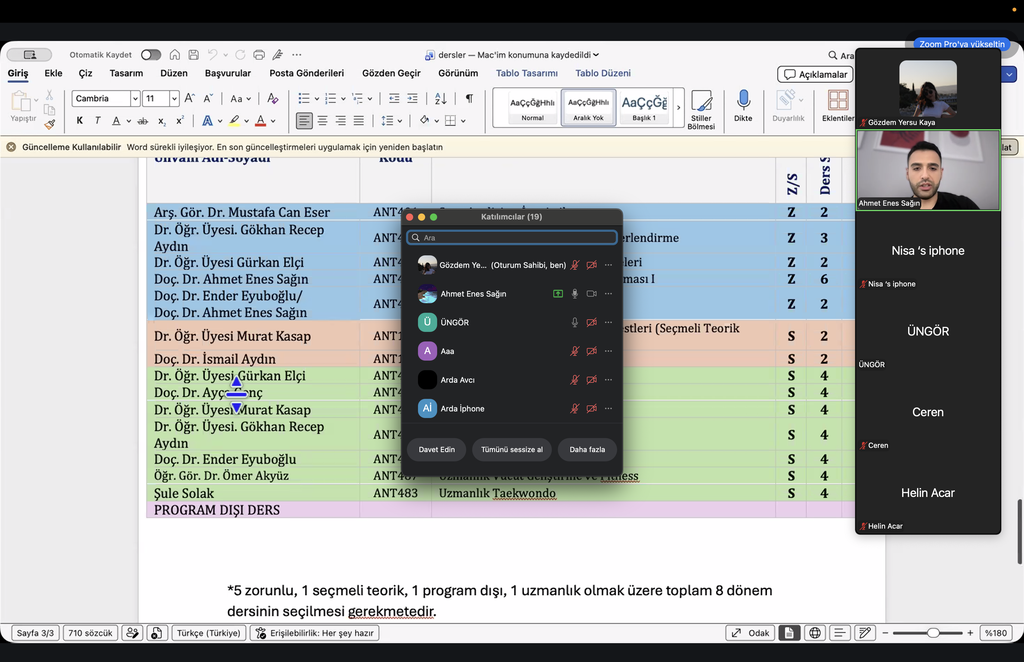
Task: Click Ahmet Enes Sağın's camera icon
Action: click(x=592, y=294)
